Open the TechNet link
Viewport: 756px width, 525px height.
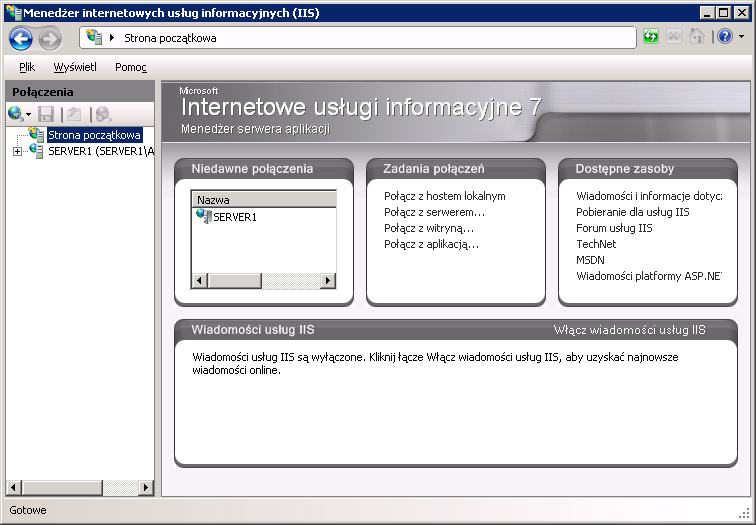pyautogui.click(x=596, y=244)
